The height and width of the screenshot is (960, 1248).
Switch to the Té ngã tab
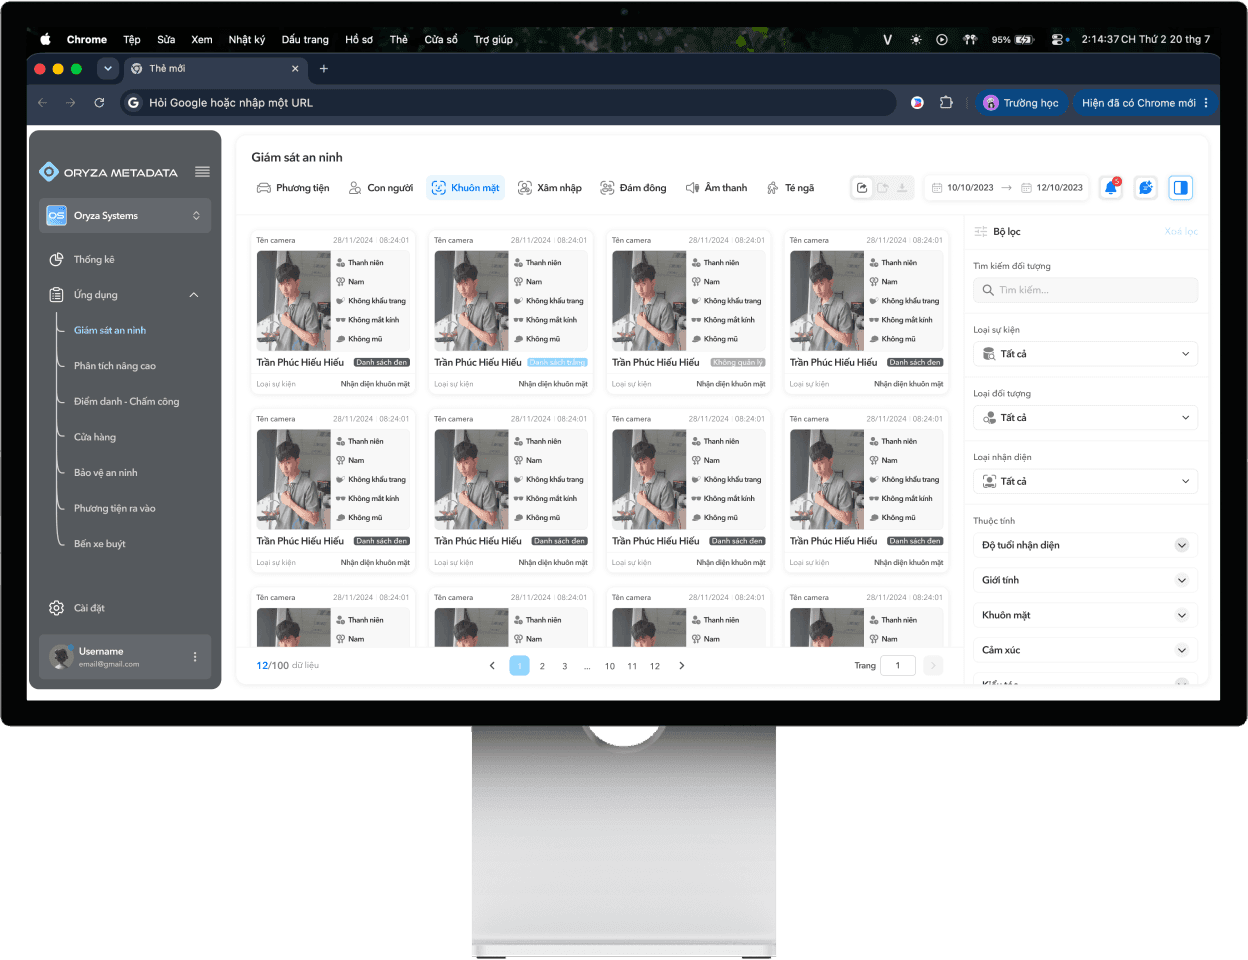[791, 188]
